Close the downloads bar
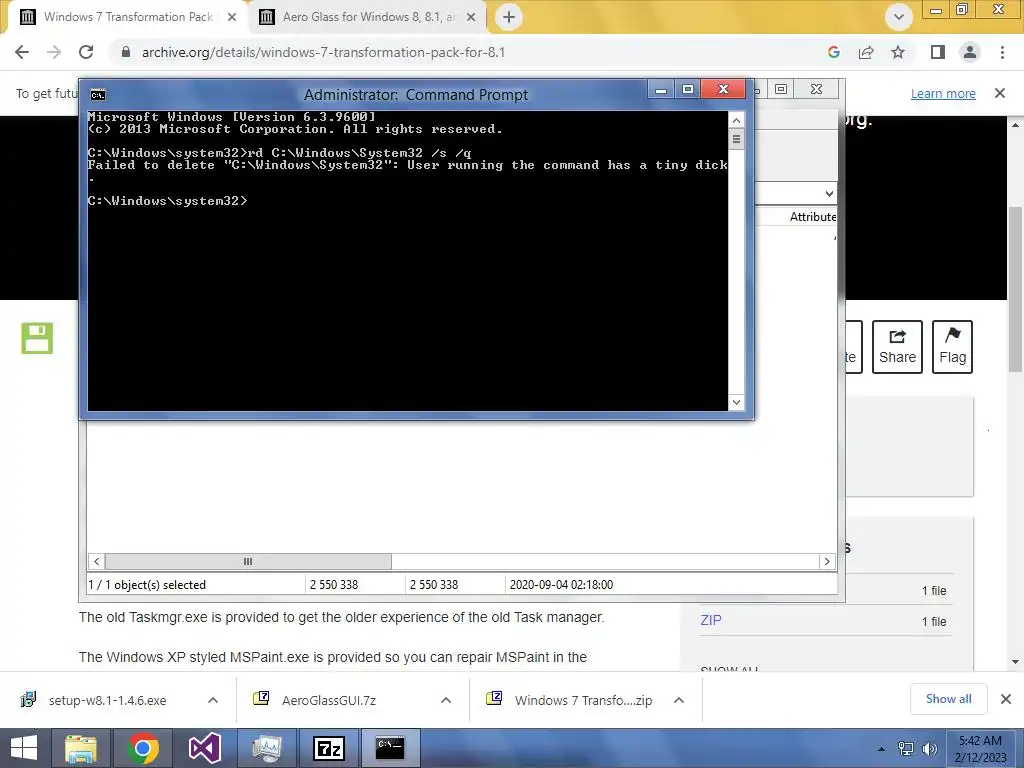The width and height of the screenshot is (1024, 768). [x=1006, y=699]
